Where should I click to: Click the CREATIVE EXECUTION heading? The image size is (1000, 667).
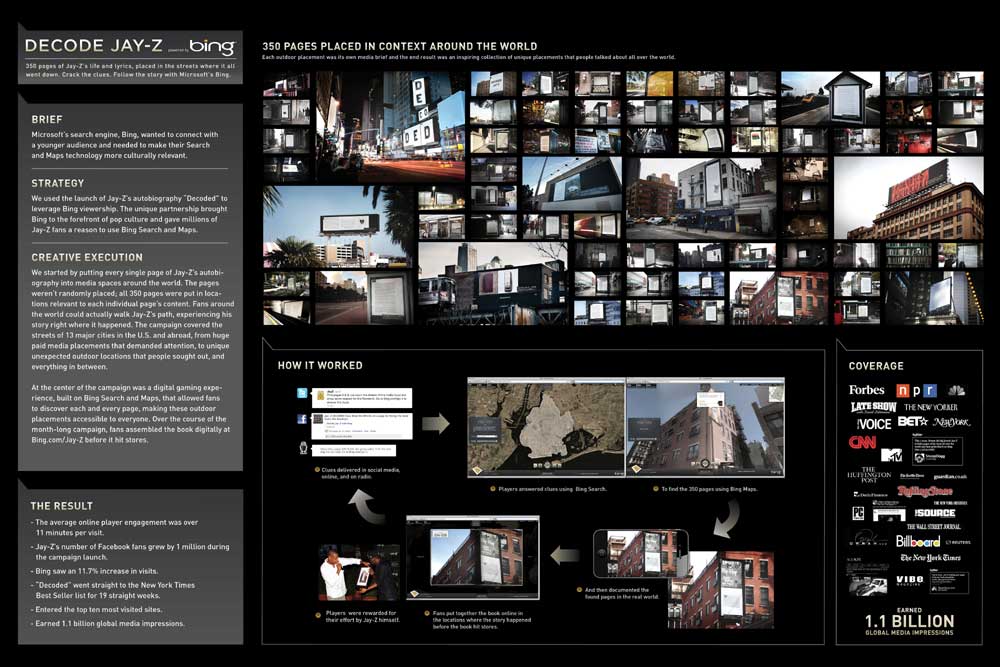[x=87, y=258]
